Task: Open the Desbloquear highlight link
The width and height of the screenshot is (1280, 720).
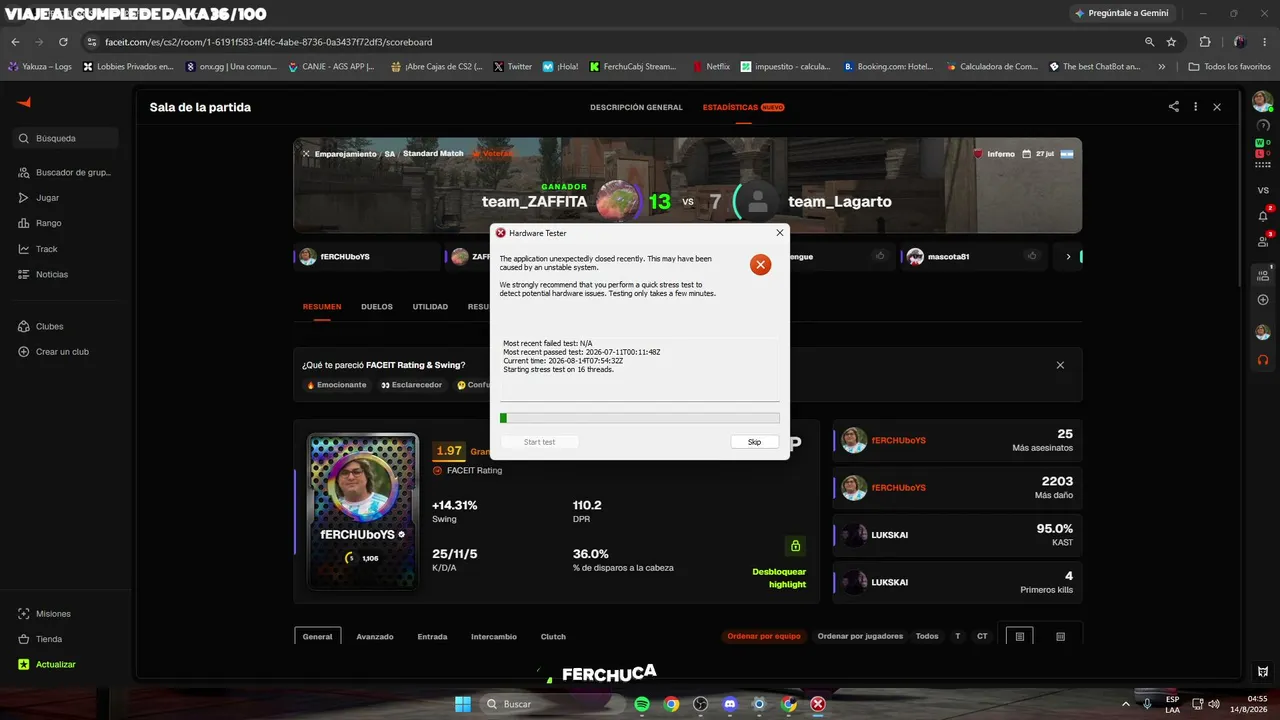Action: point(779,578)
